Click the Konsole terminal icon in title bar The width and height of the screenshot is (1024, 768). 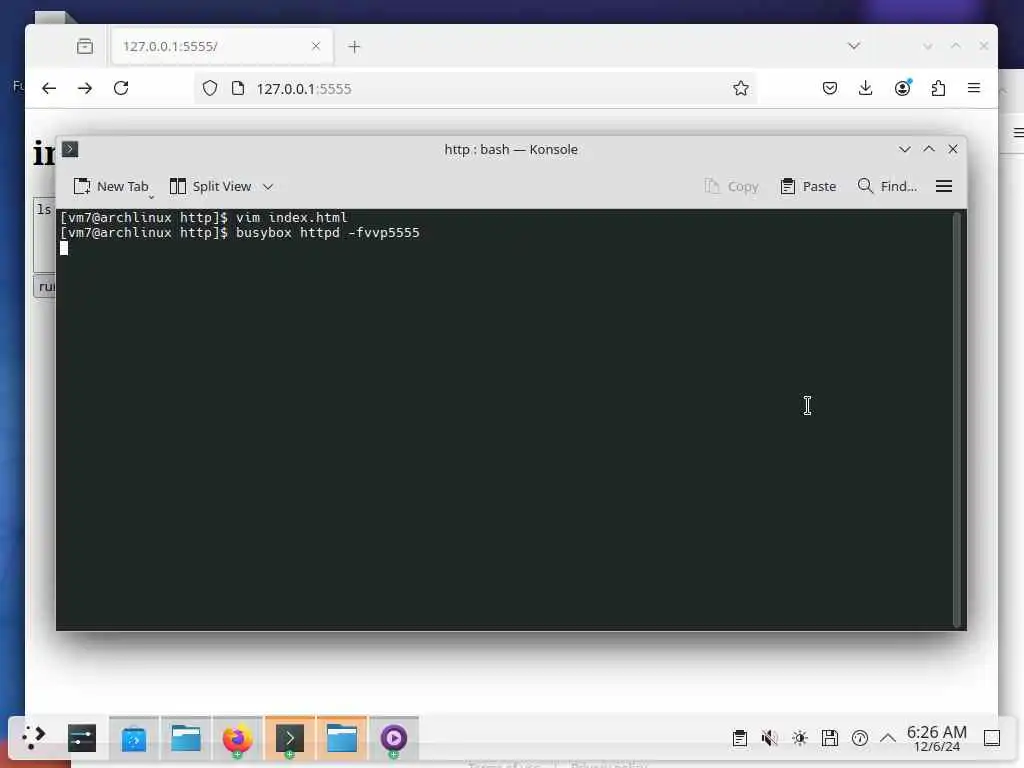pos(71,150)
